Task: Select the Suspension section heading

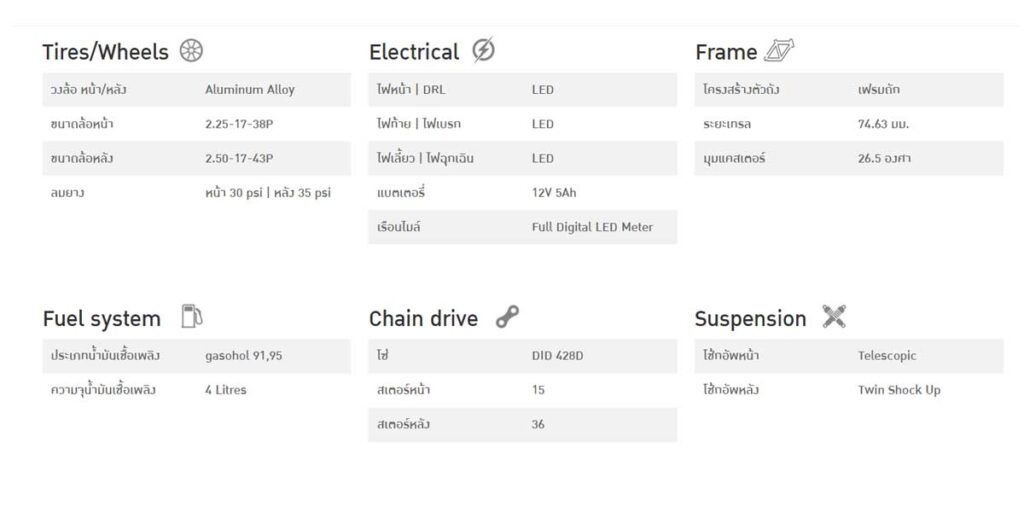Action: 750,319
